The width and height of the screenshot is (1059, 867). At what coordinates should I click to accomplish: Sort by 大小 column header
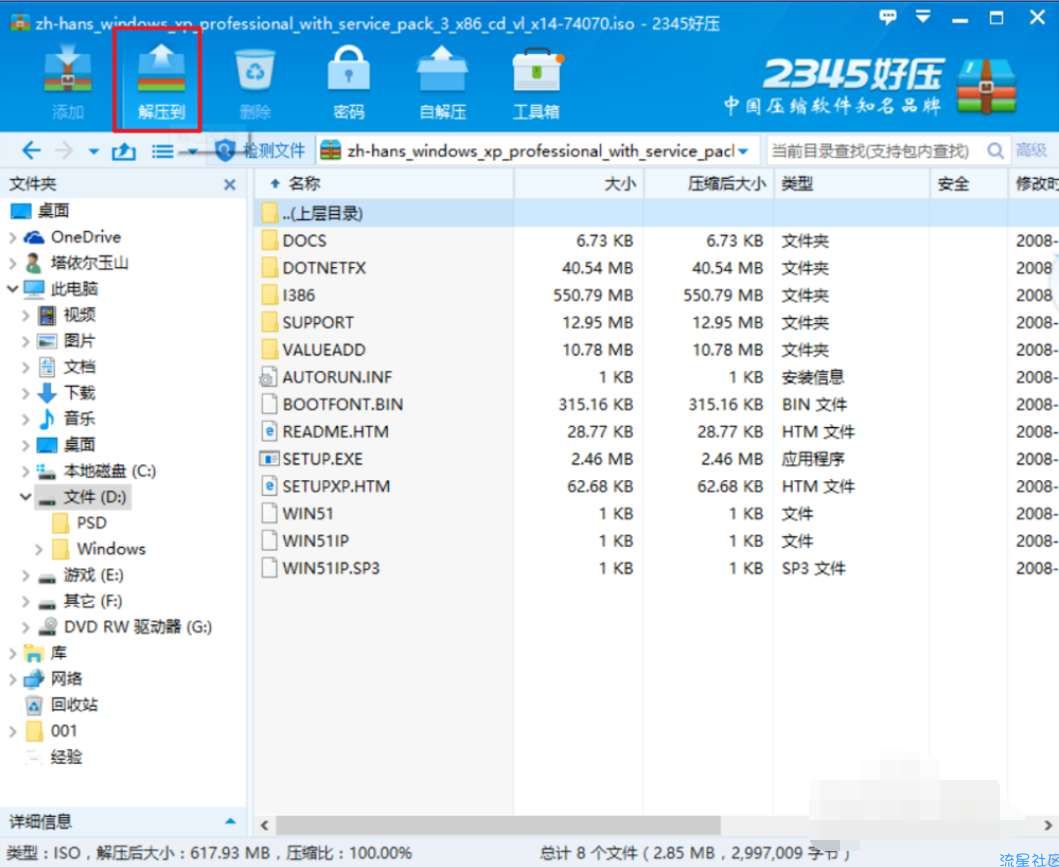(579, 184)
